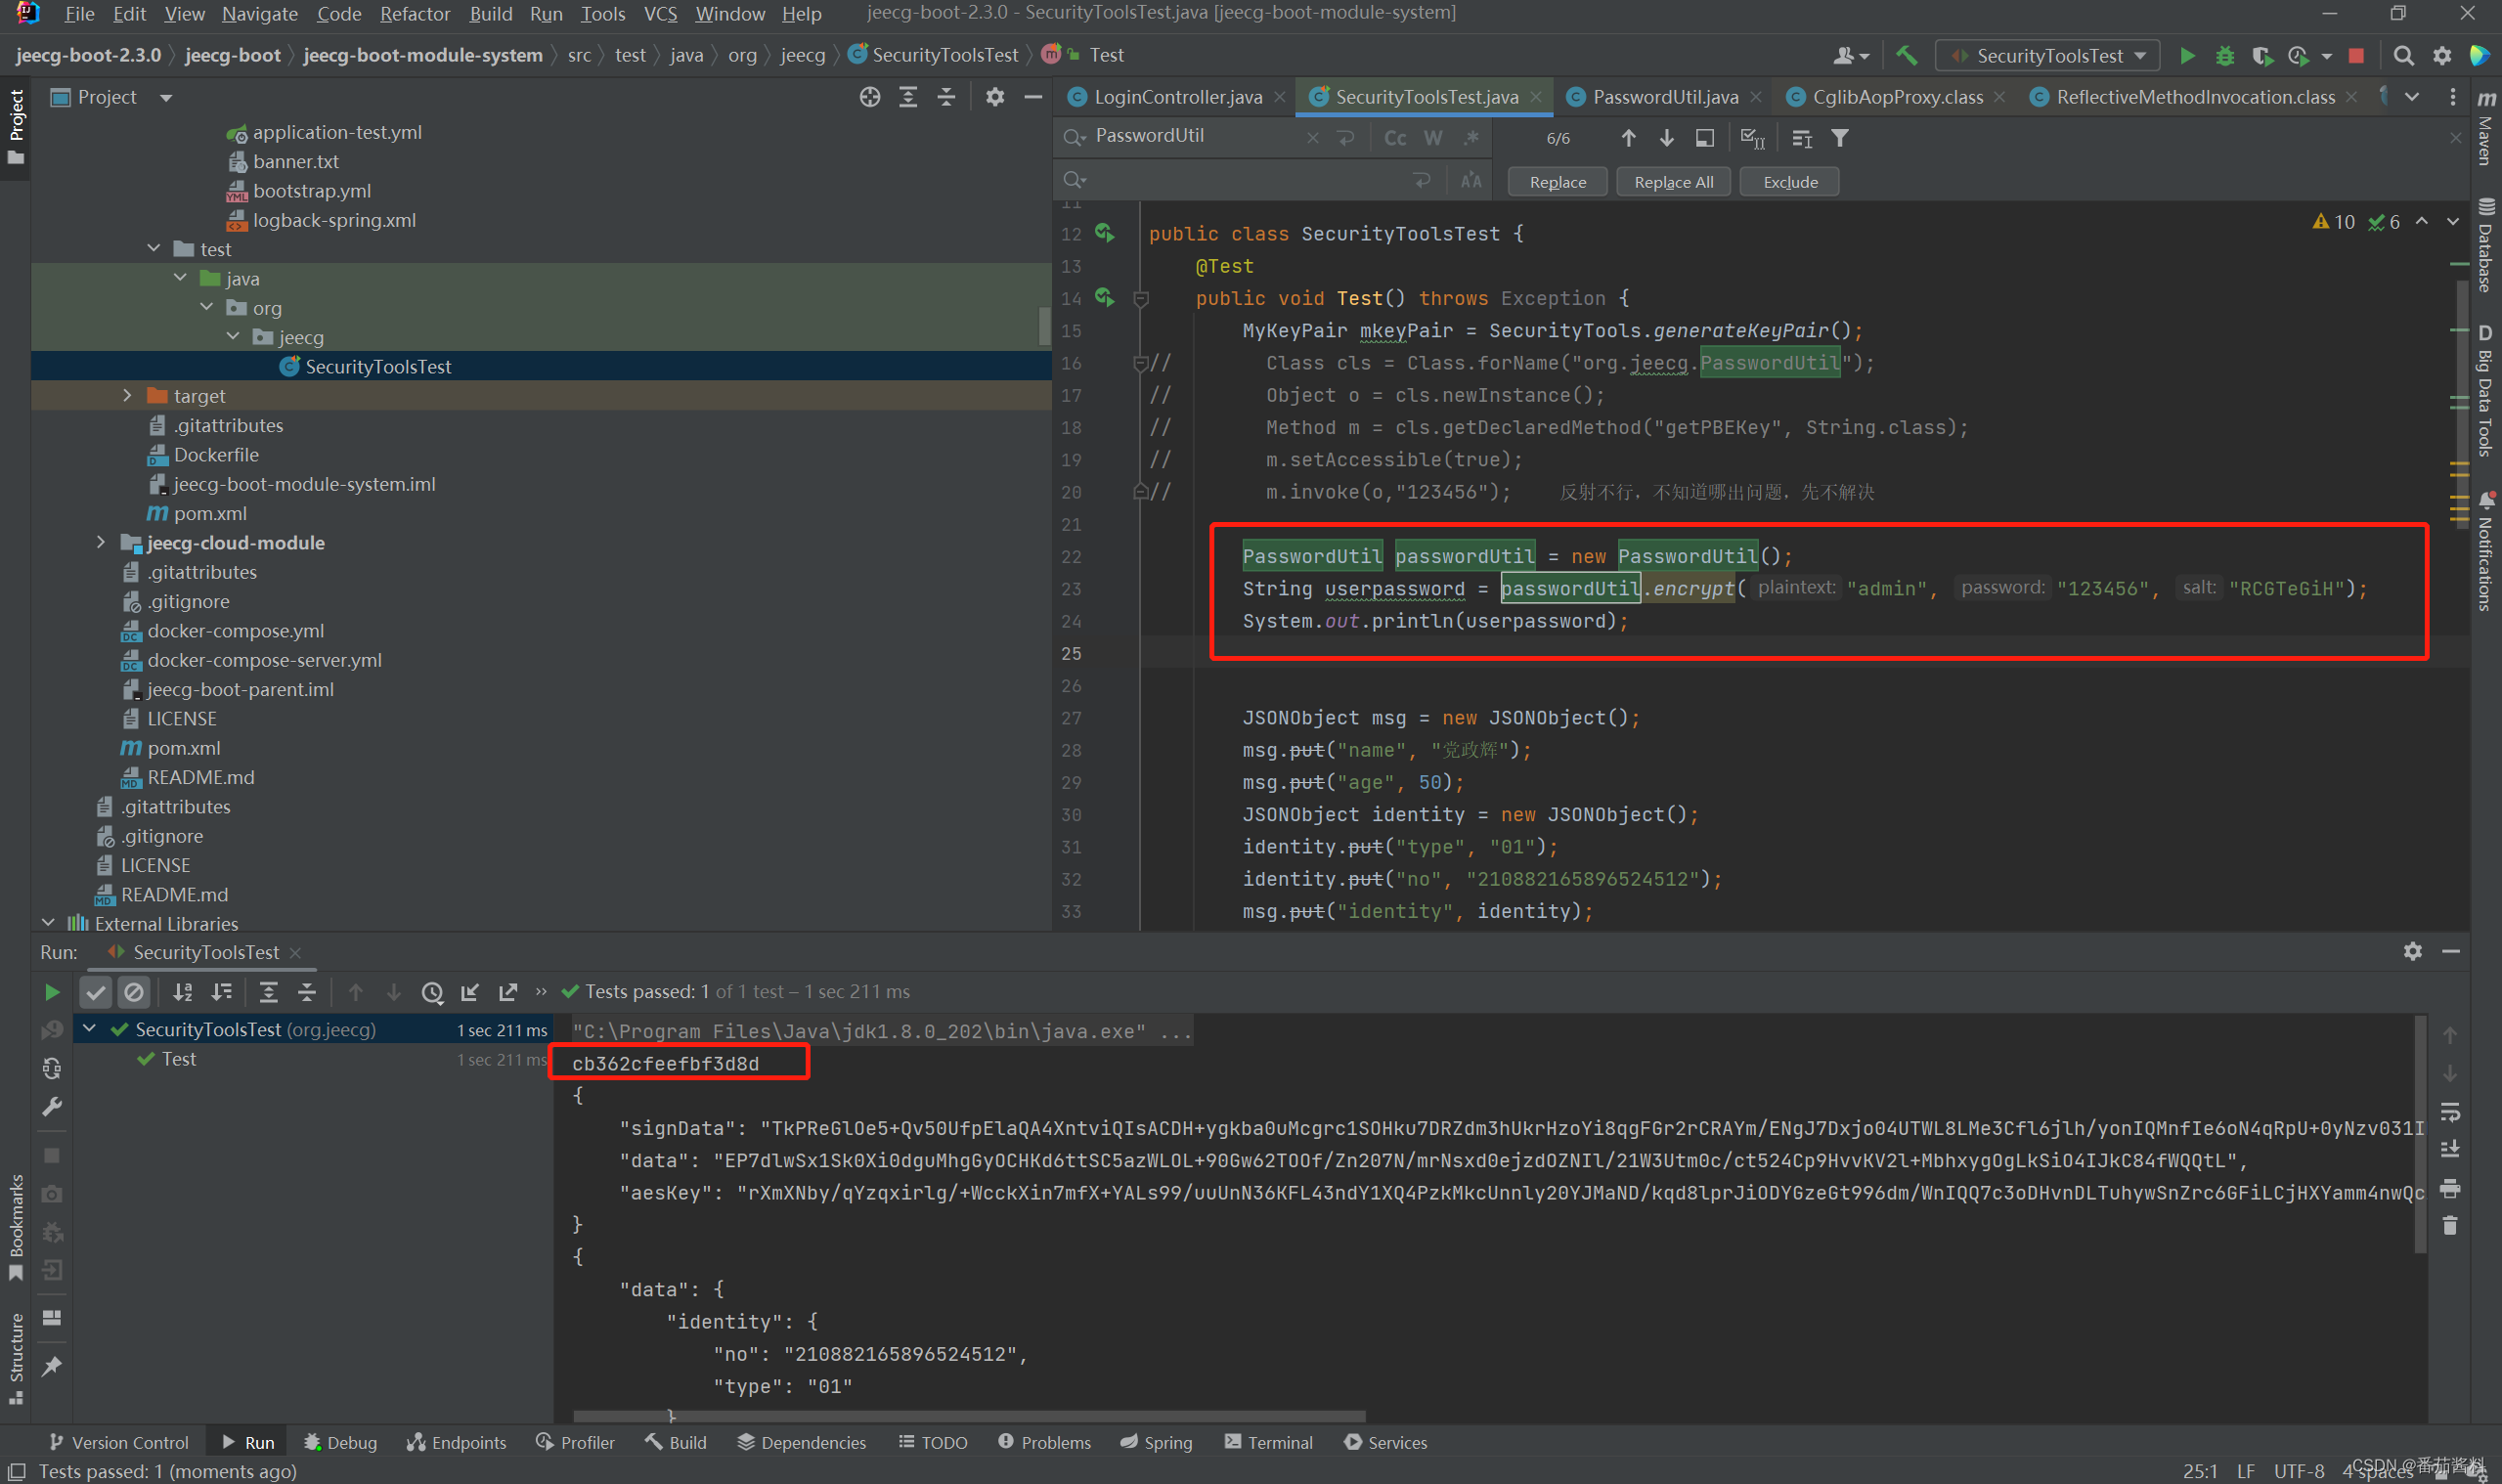Switch to LoginController.java tab
This screenshot has height=1484, width=2502.
click(1177, 97)
